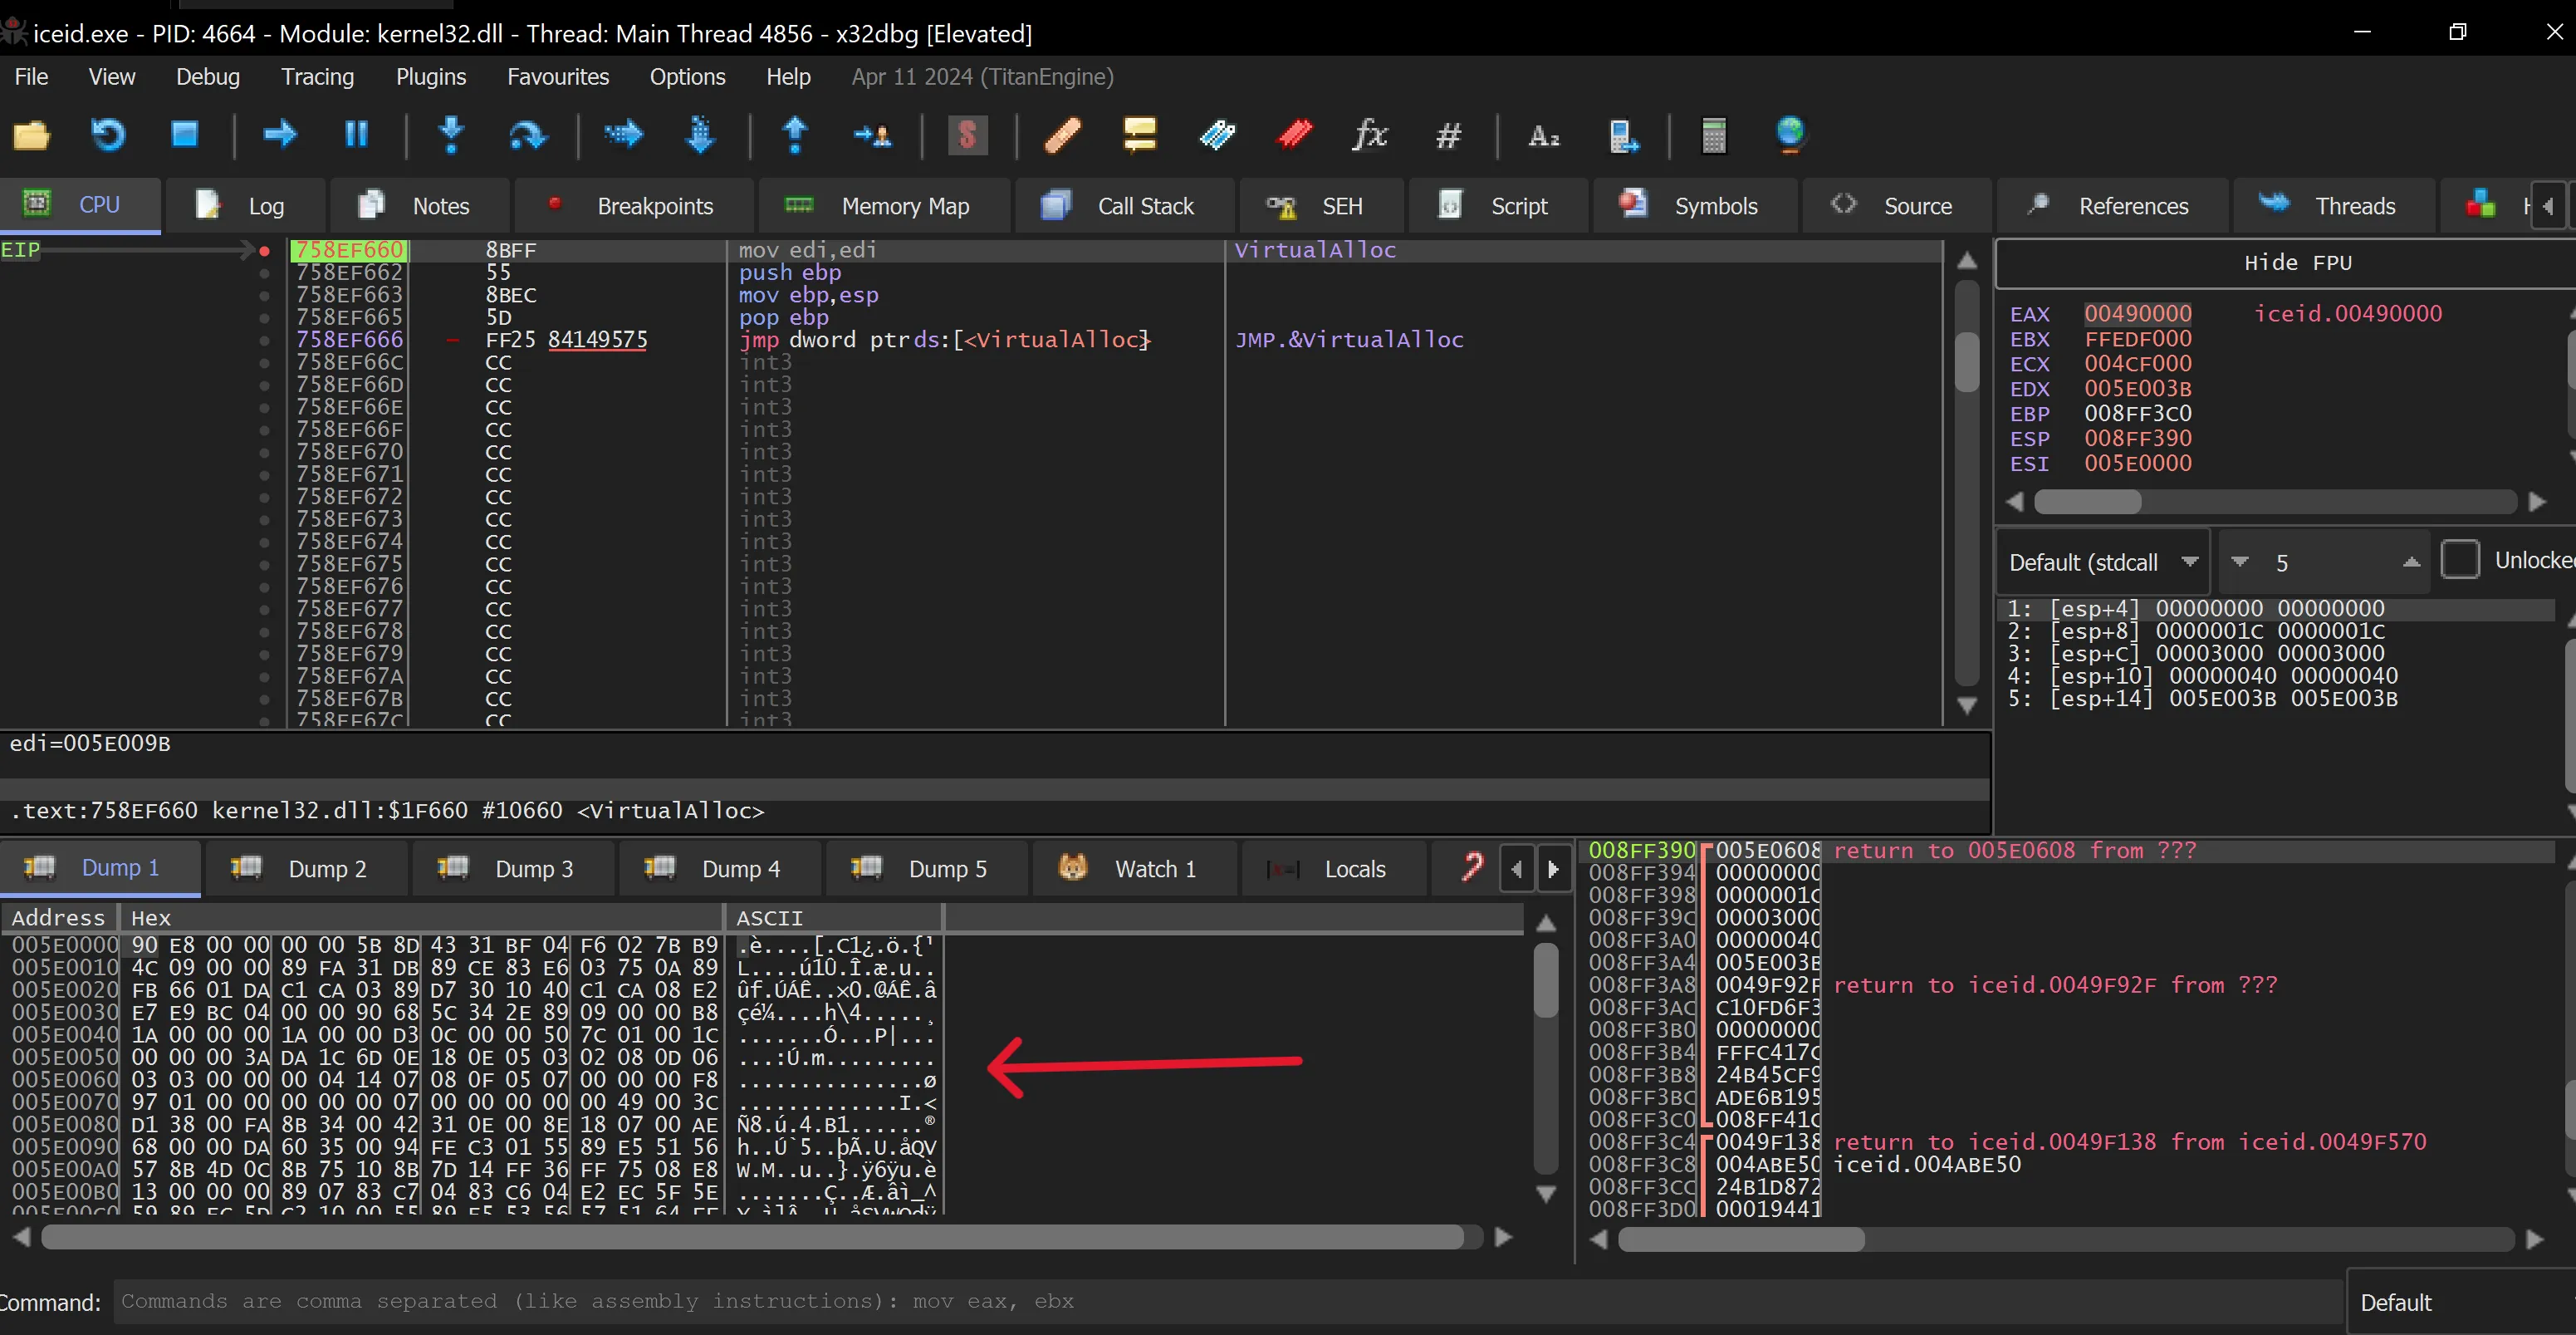Open the Dump 2 tab
This screenshot has width=2576, height=1335.
pyautogui.click(x=306, y=868)
